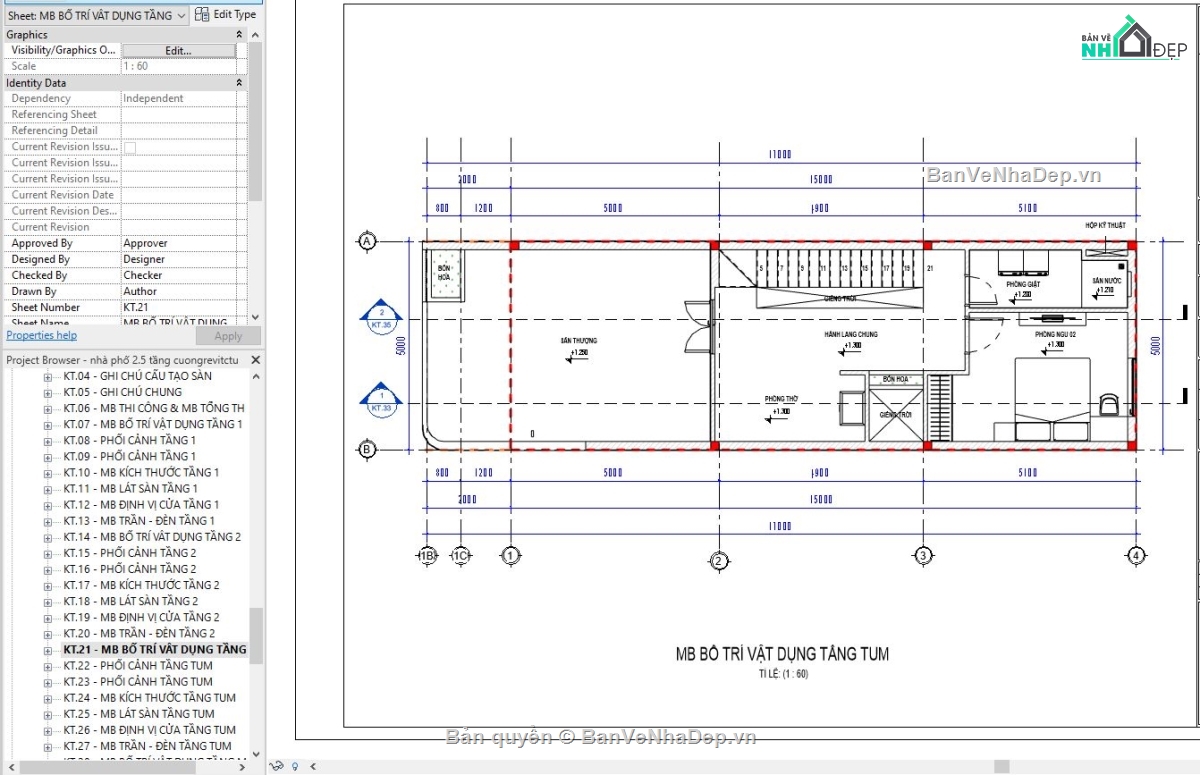Image resolution: width=1200 pixels, height=775 pixels.
Task: Click the Properties panel scrollbar down arrow
Action: tap(255, 316)
